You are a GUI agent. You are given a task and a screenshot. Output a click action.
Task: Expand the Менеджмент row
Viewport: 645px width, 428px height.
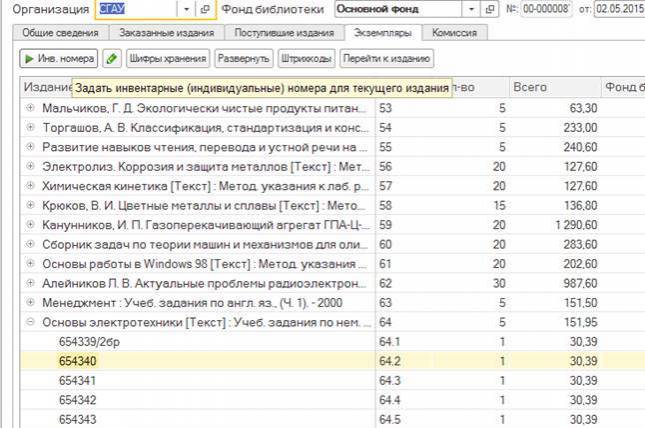point(30,303)
